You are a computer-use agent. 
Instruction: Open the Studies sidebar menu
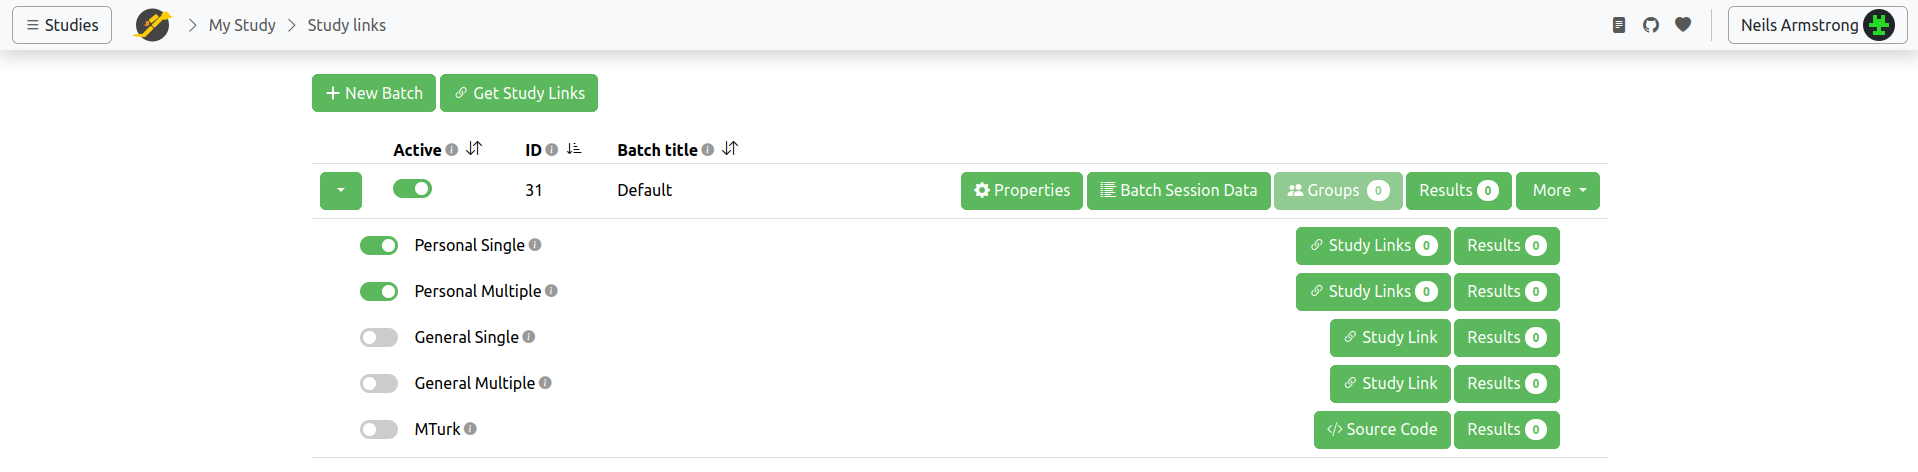point(62,25)
